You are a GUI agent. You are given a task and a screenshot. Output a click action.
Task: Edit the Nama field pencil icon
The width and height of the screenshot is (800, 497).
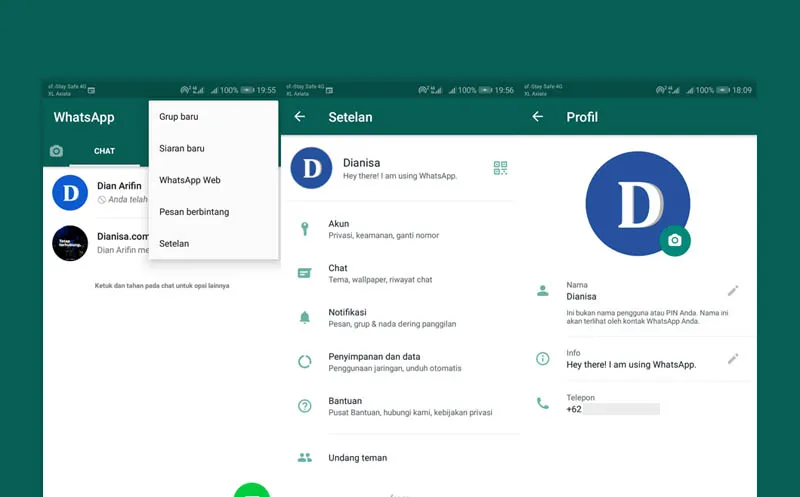[733, 290]
